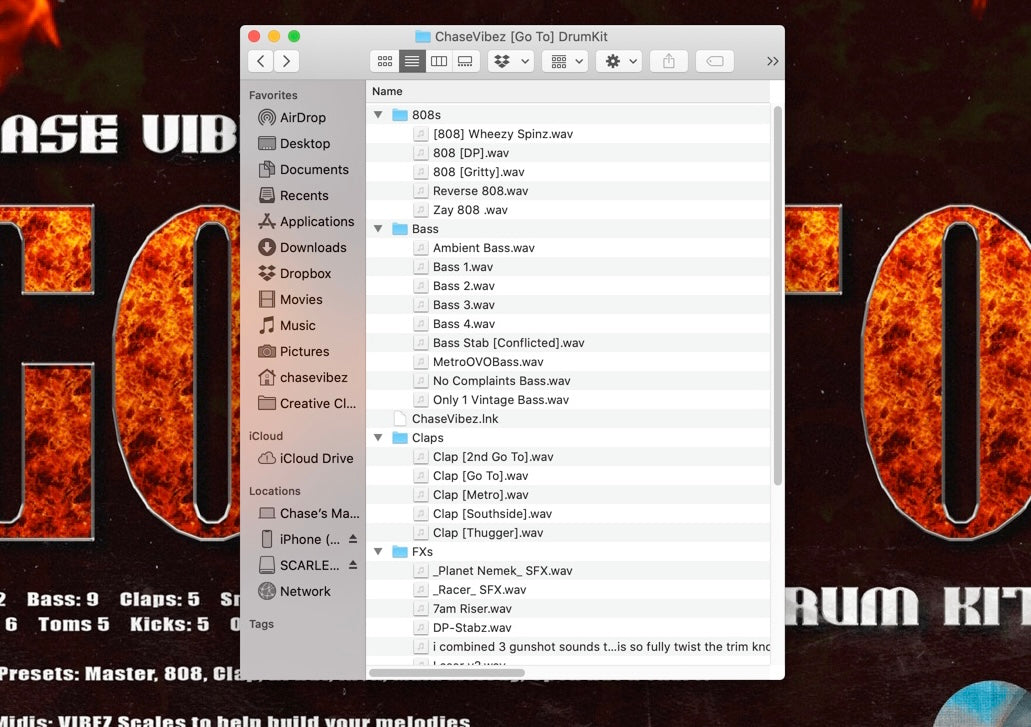
Task: Go forward with the right chevron button
Action: click(287, 61)
